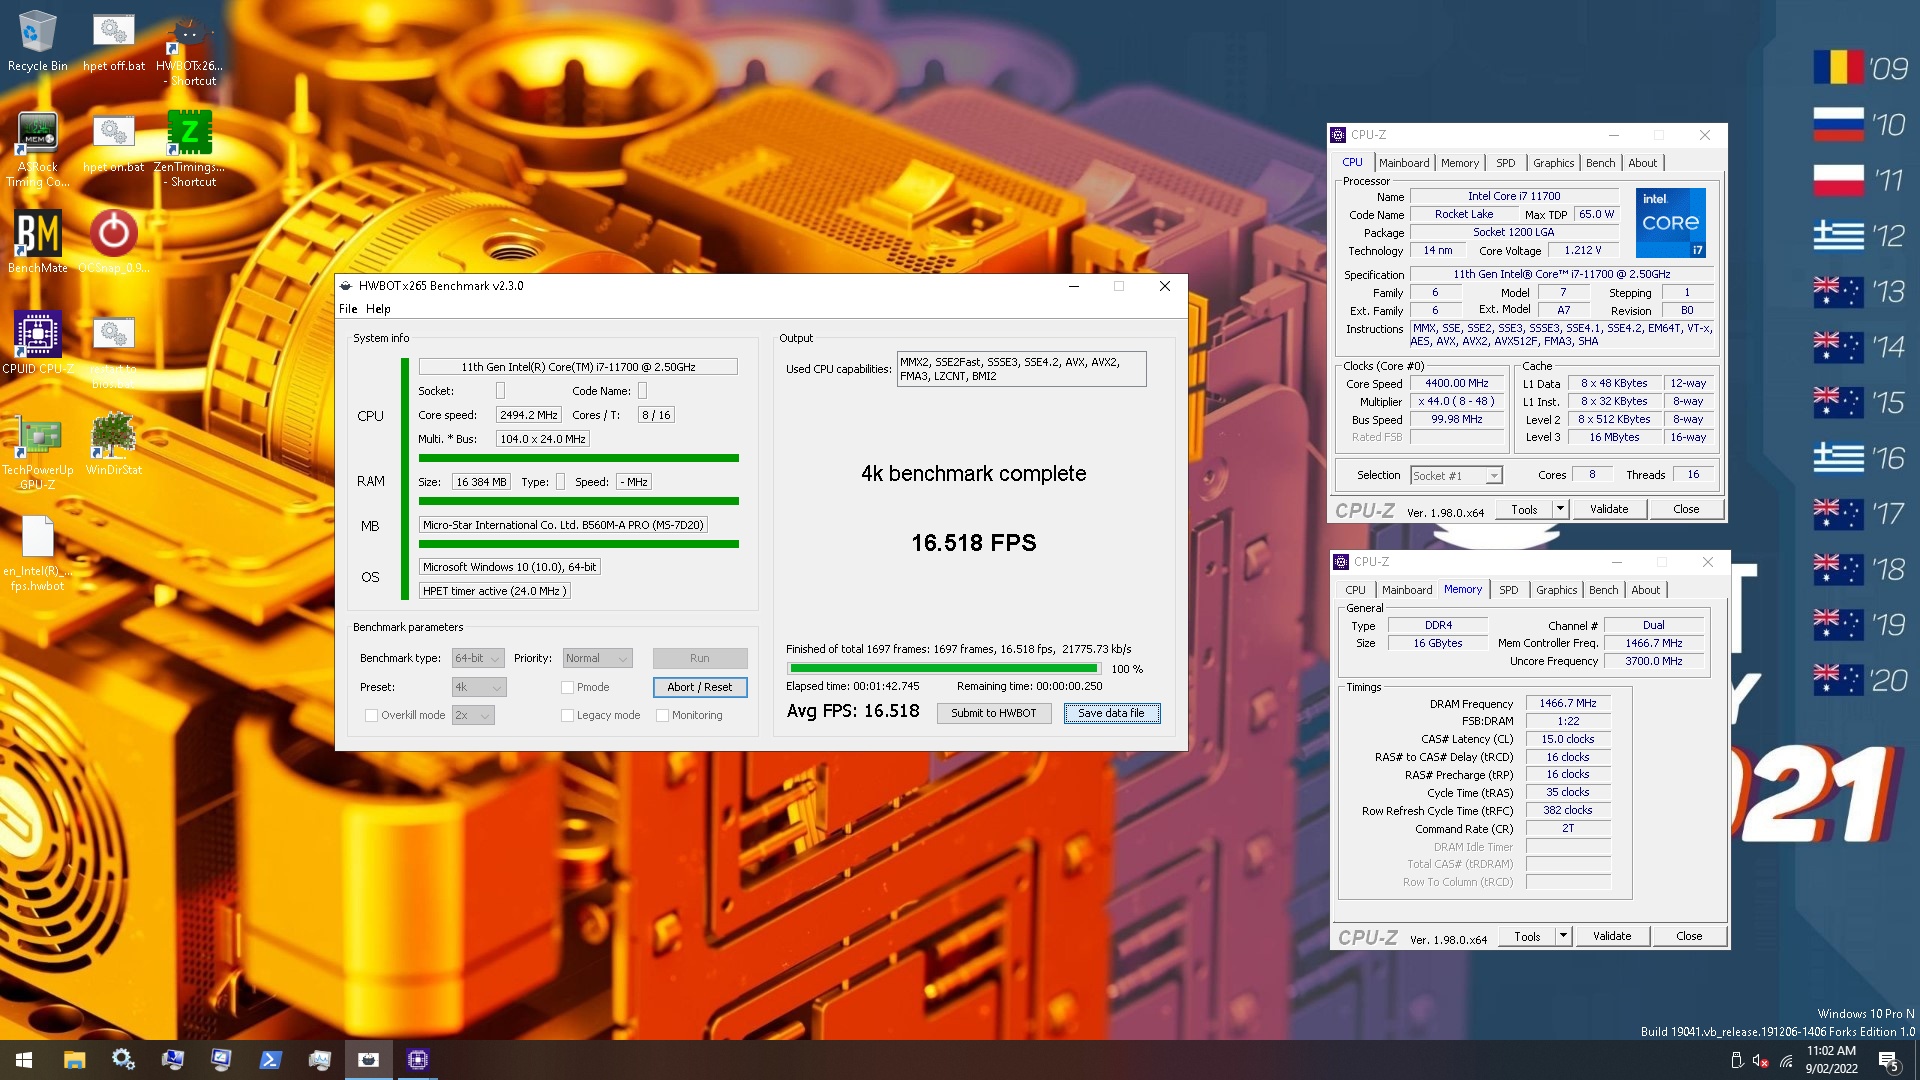Open the Socket #1 selection dropdown
This screenshot has width=1920, height=1080.
tap(1456, 476)
